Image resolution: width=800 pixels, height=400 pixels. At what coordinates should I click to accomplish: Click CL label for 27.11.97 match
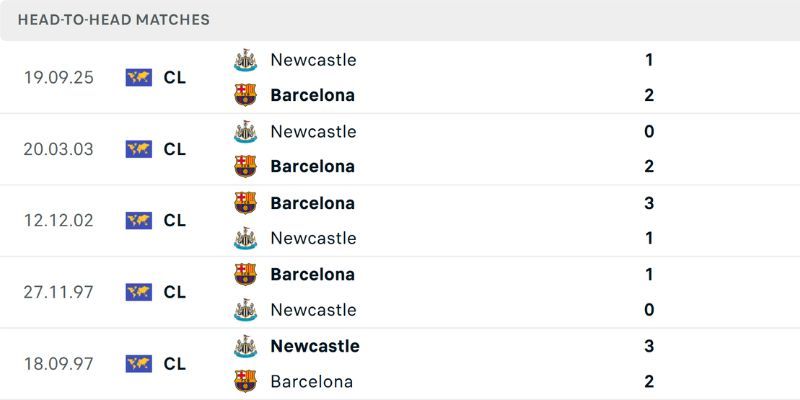pyautogui.click(x=175, y=292)
